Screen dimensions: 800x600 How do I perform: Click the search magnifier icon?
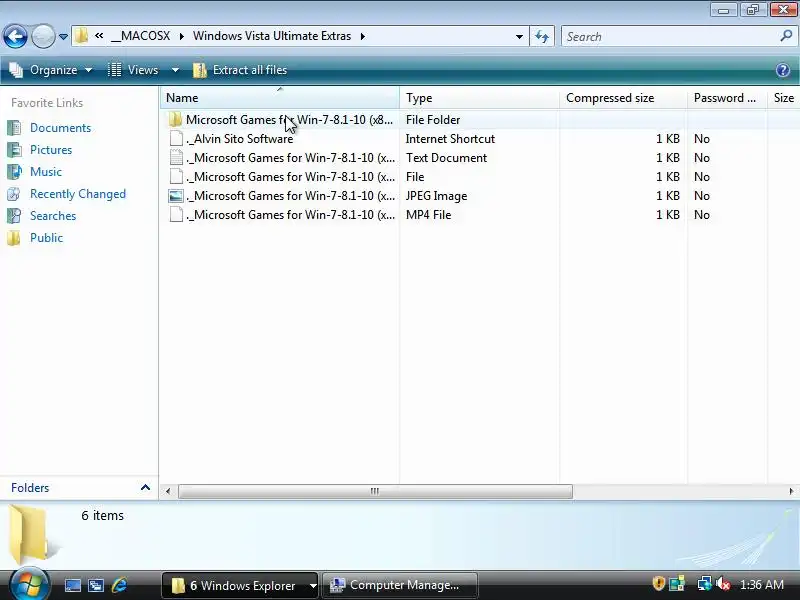pyautogui.click(x=786, y=36)
